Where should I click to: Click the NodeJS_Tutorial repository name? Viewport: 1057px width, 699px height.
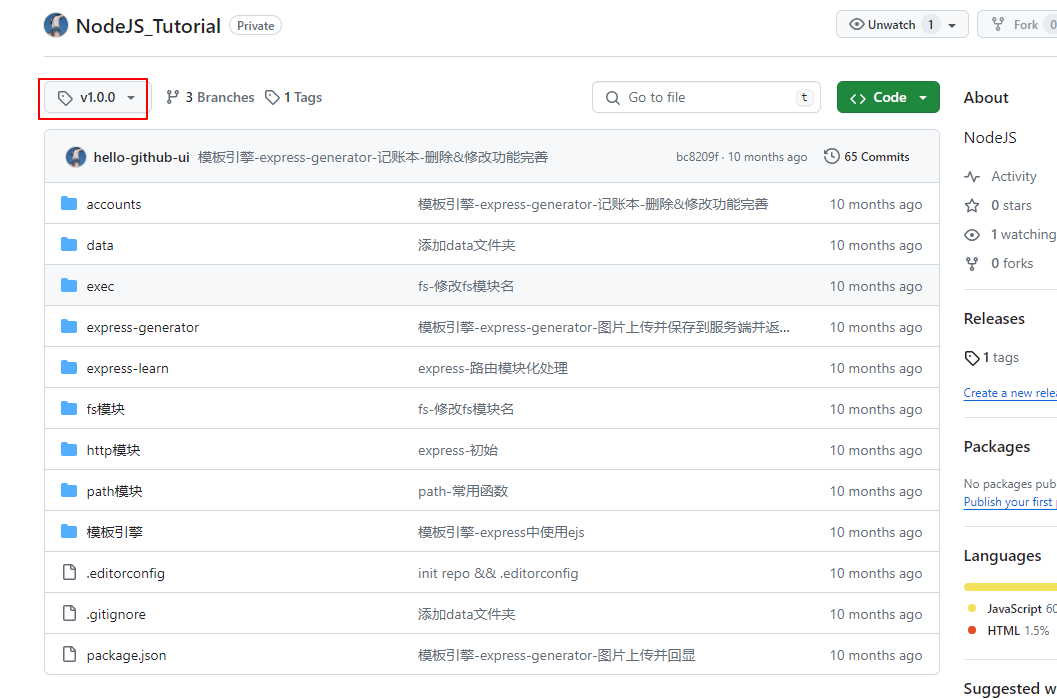(148, 26)
